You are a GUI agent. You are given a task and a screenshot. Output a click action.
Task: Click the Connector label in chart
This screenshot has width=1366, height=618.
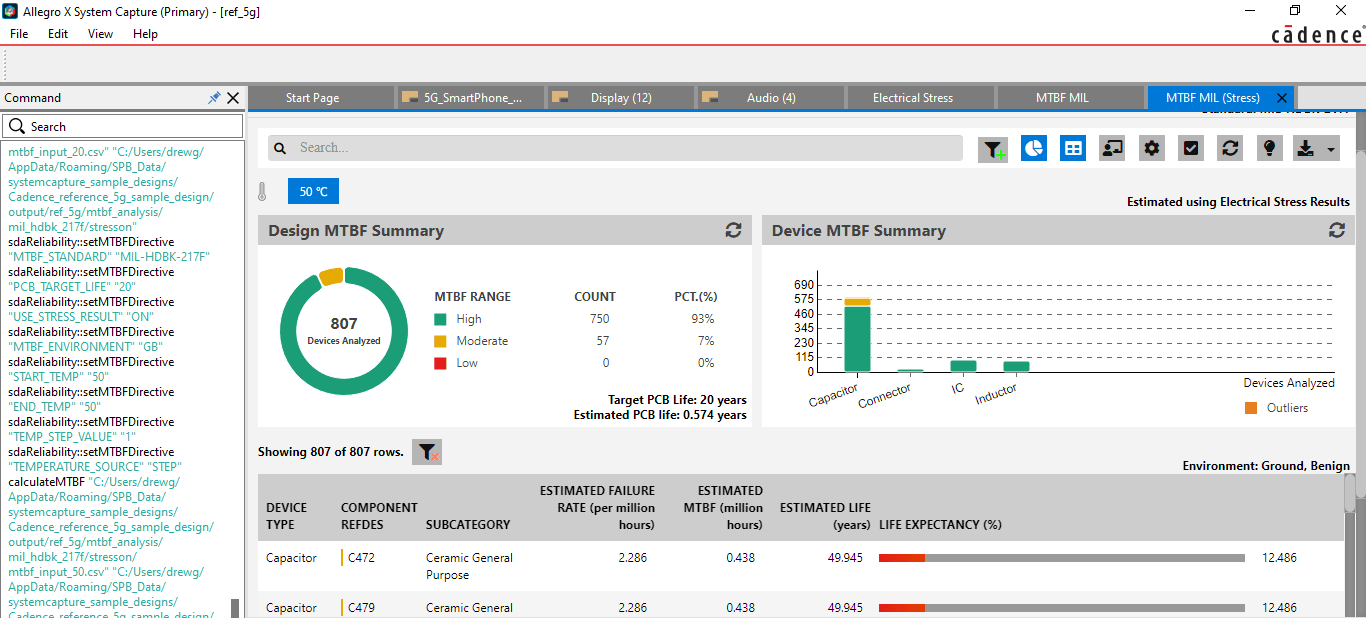pyautogui.click(x=884, y=397)
